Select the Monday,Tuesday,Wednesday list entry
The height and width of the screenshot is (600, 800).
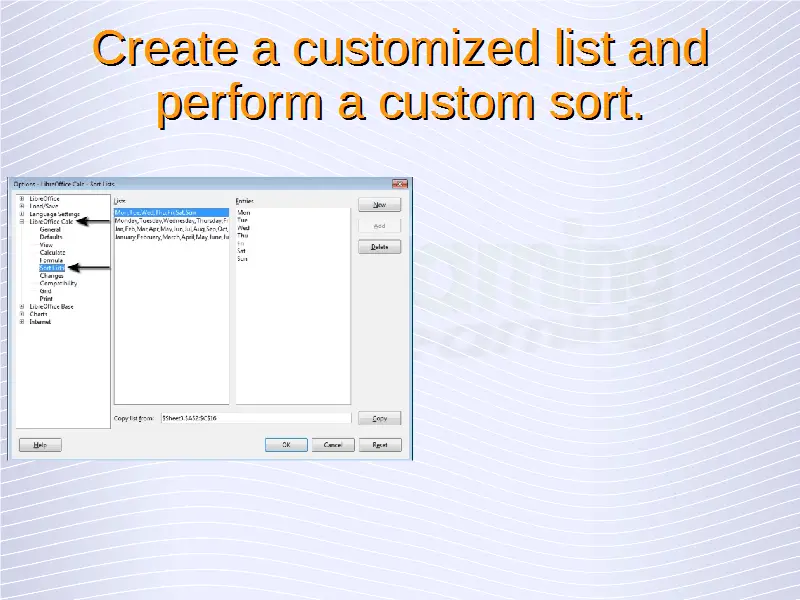point(171,220)
